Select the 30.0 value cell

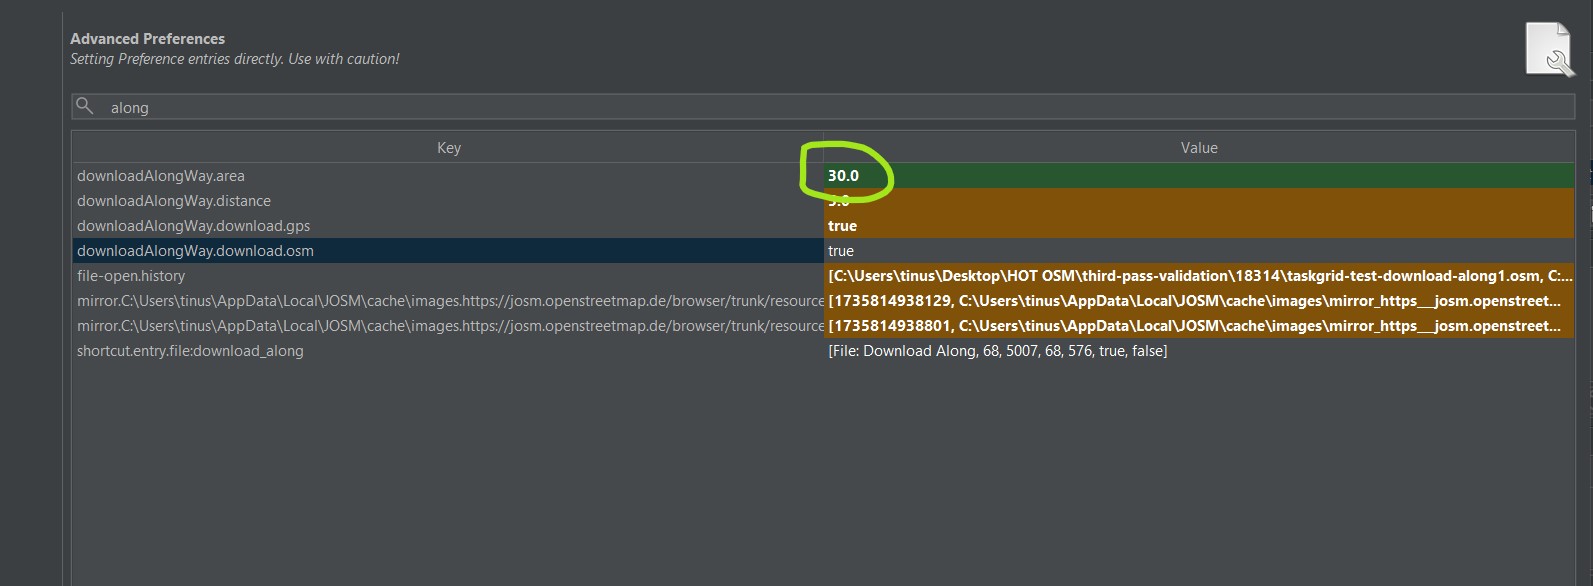pyautogui.click(x=1199, y=176)
